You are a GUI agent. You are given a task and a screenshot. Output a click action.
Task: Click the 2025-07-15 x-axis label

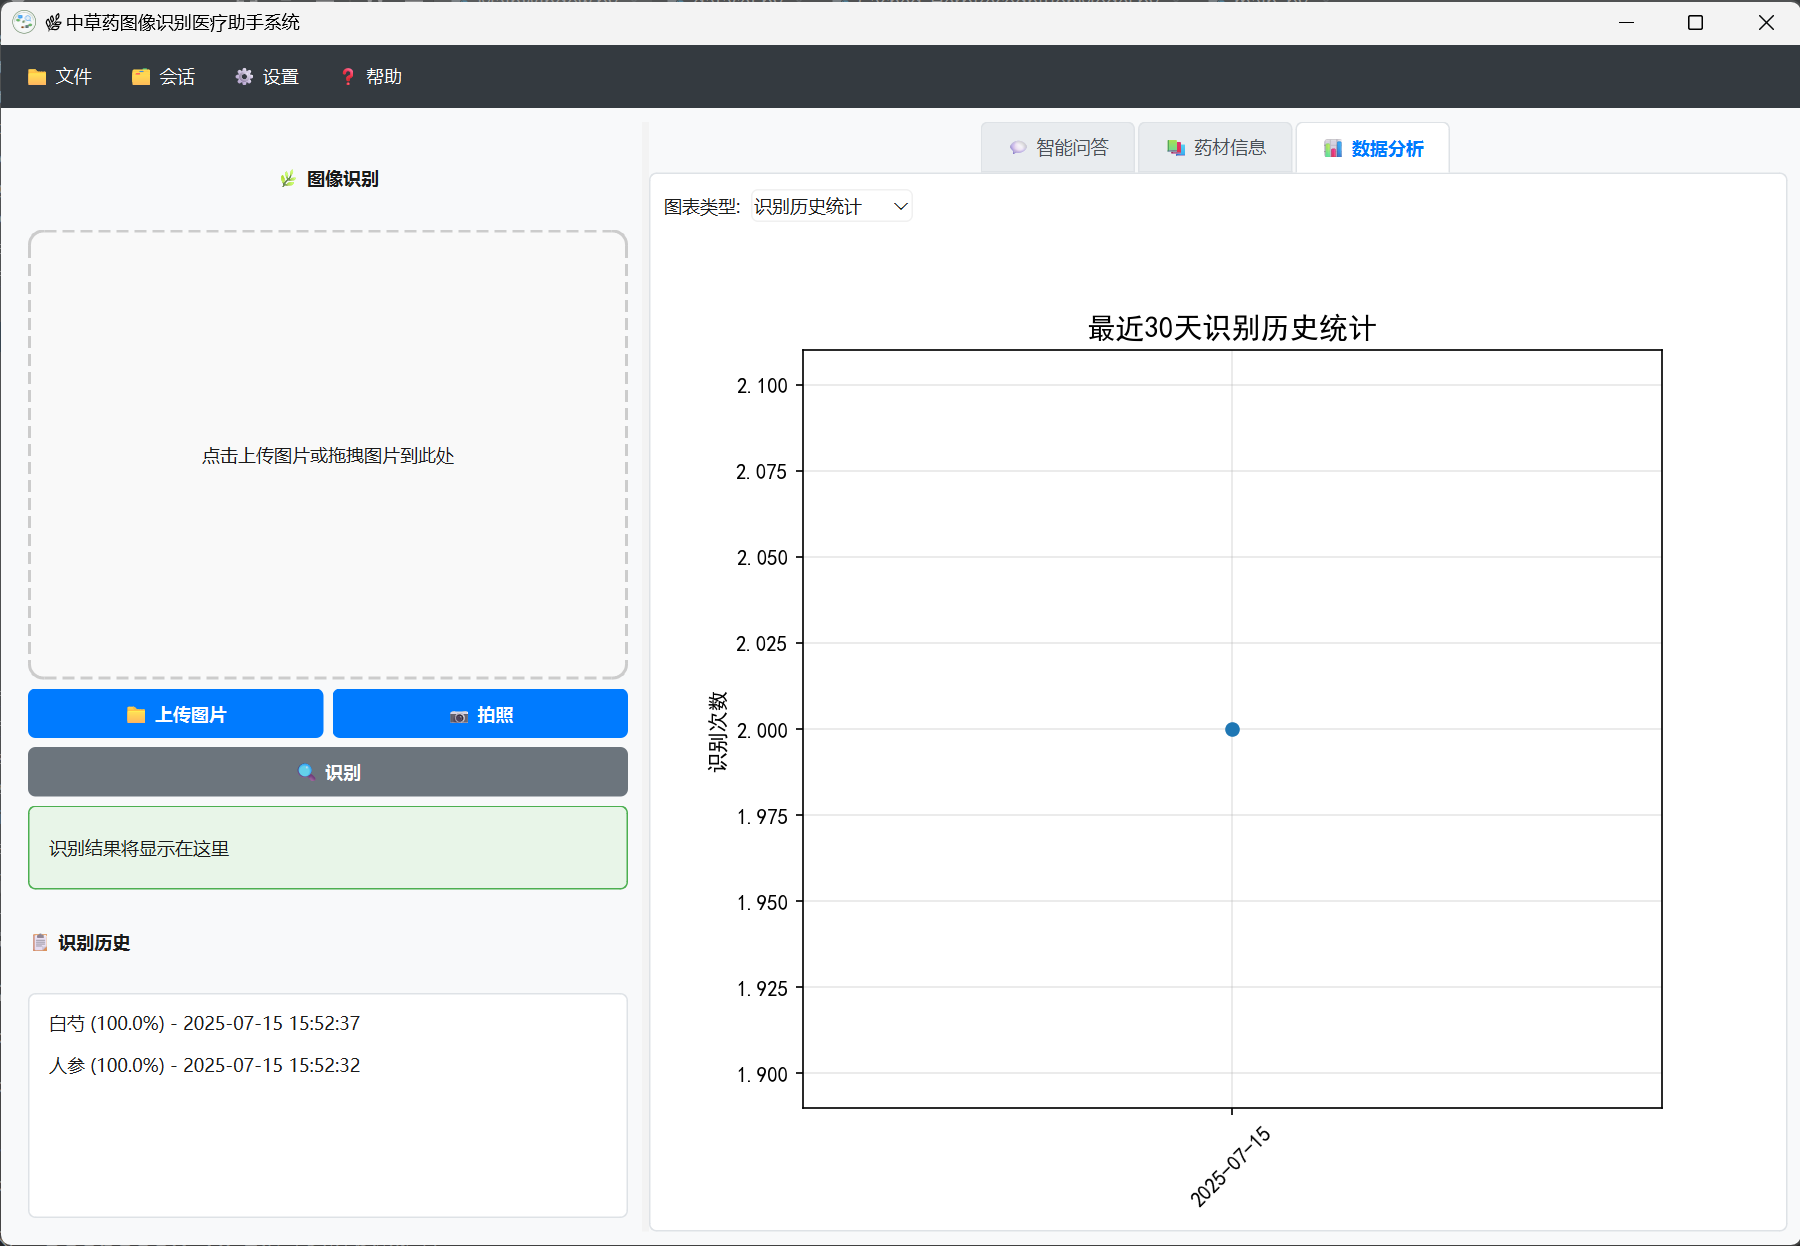[1230, 1166]
